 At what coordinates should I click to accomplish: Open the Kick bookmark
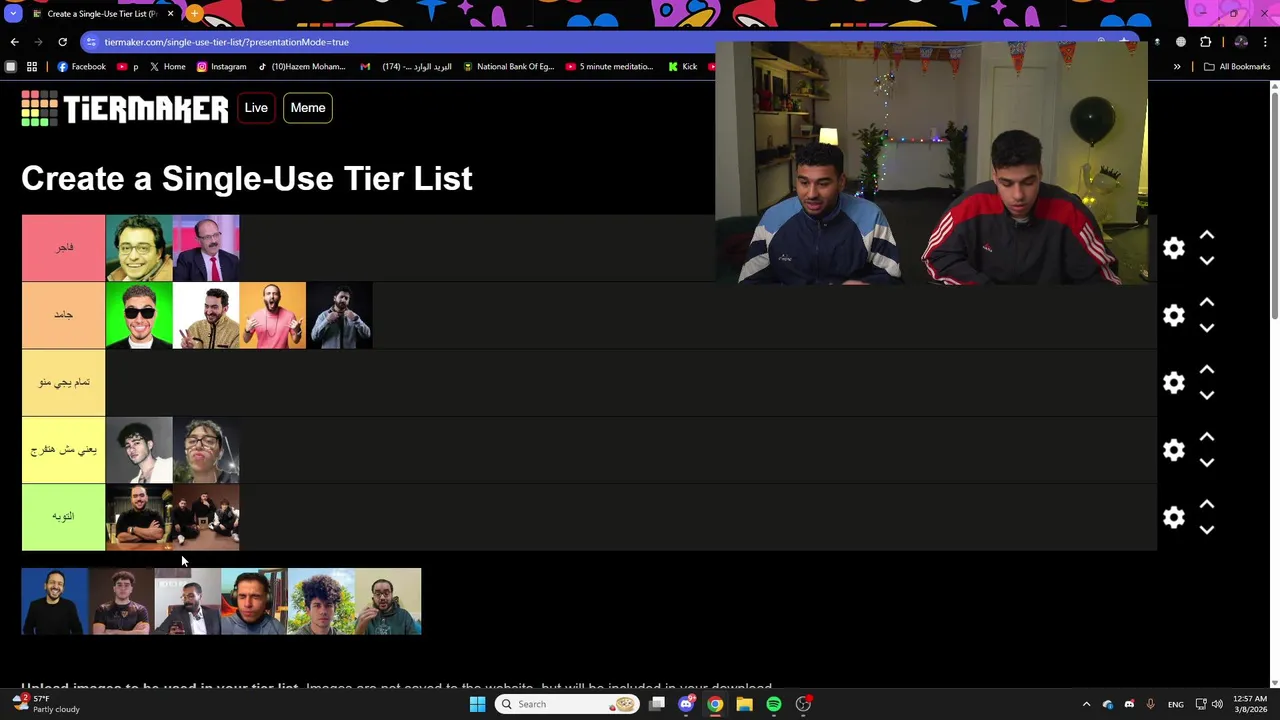pyautogui.click(x=683, y=67)
